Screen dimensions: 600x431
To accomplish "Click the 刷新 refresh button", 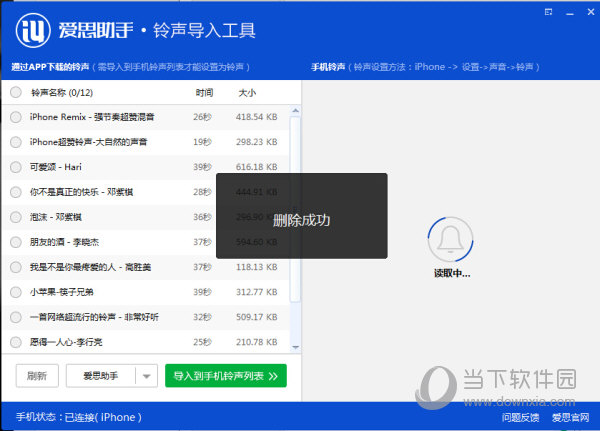I will click(37, 376).
